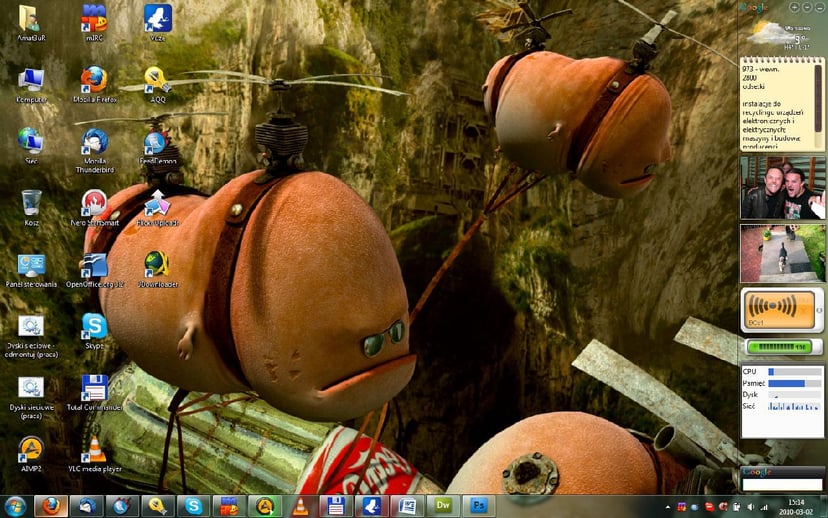
Task: Open the AIMP taskbar button
Action: tap(265, 506)
